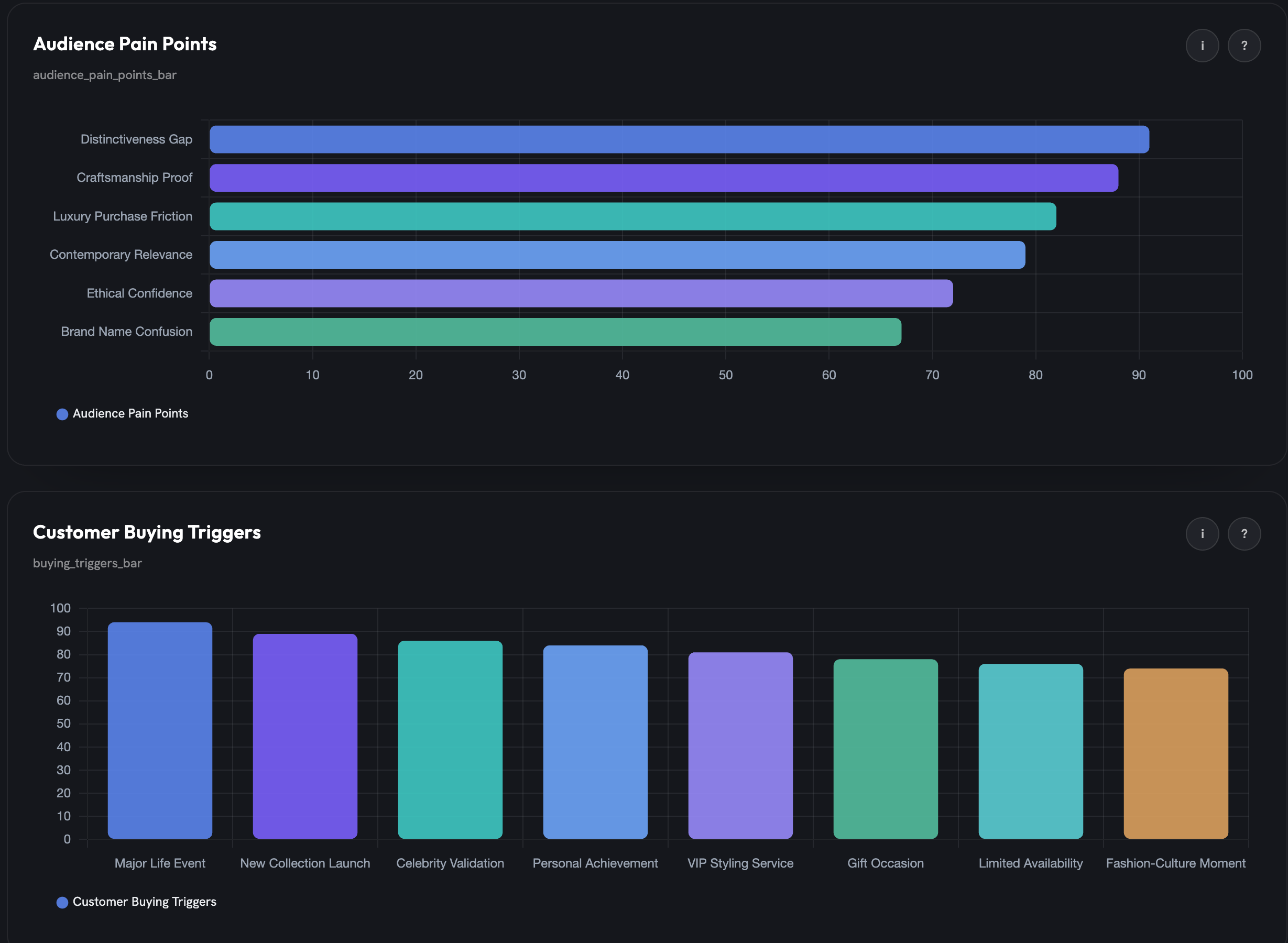Click the 'New Collection Launch' axis label

pyautogui.click(x=305, y=863)
